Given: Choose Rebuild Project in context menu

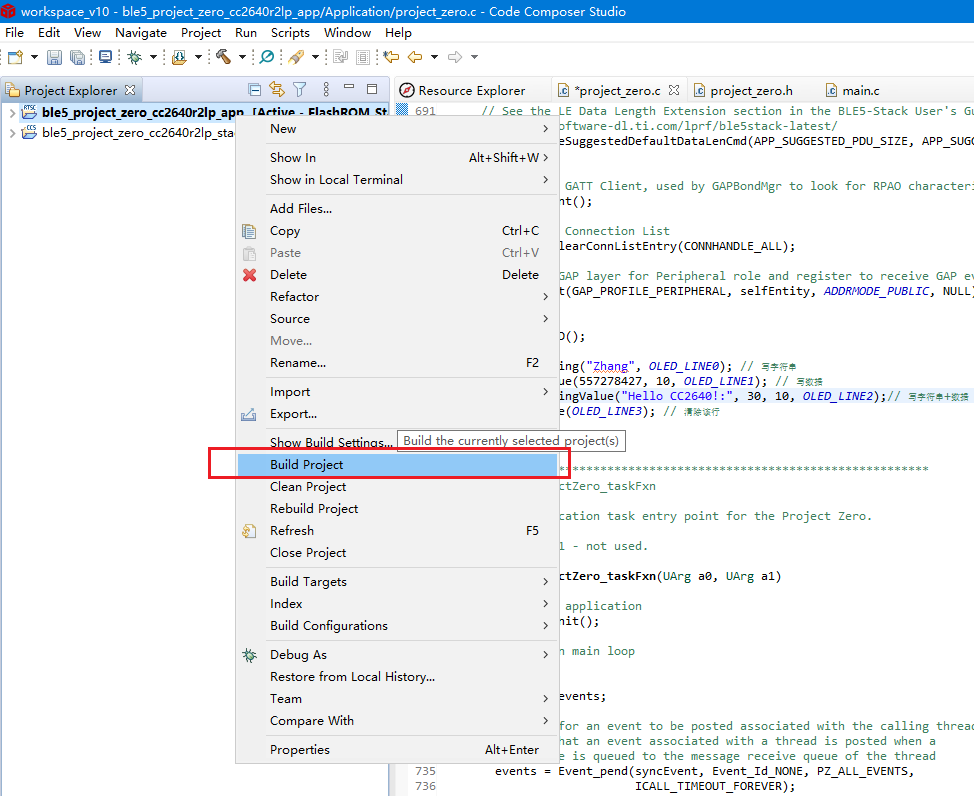Looking at the screenshot, I should pyautogui.click(x=398, y=509).
